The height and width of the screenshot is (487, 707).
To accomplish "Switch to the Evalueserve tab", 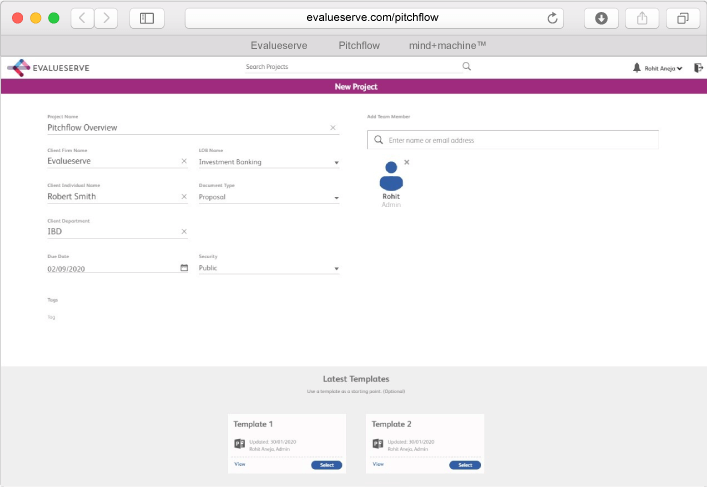I will [279, 46].
